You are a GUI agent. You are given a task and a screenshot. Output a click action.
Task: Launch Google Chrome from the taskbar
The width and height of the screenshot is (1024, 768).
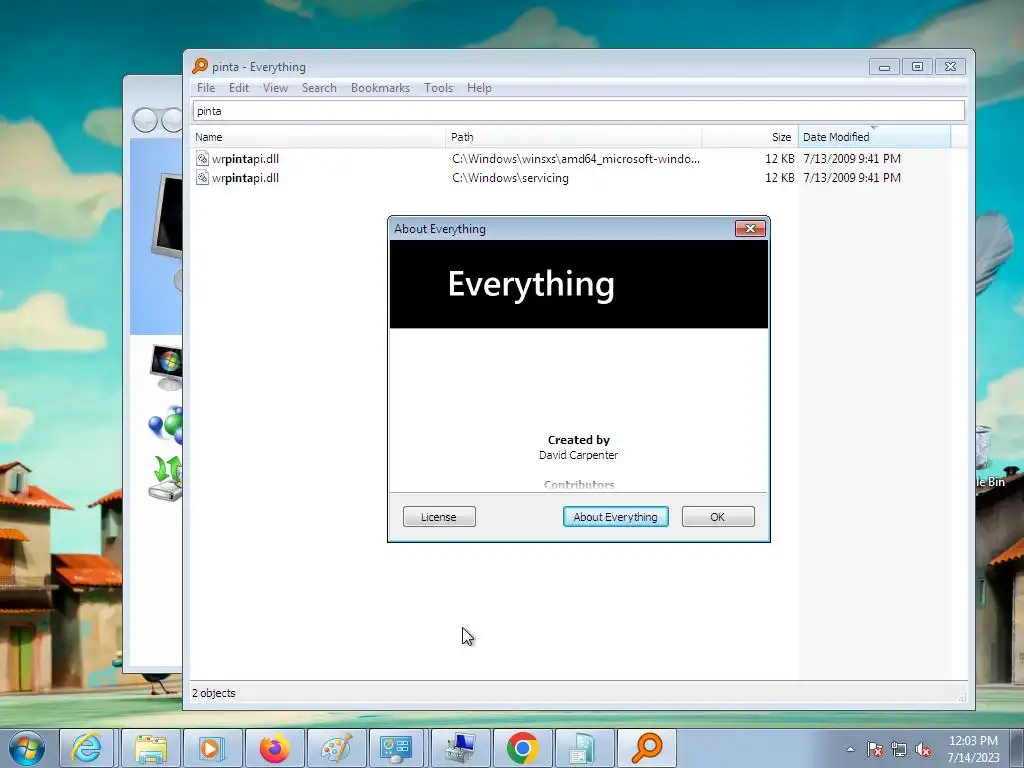[522, 748]
